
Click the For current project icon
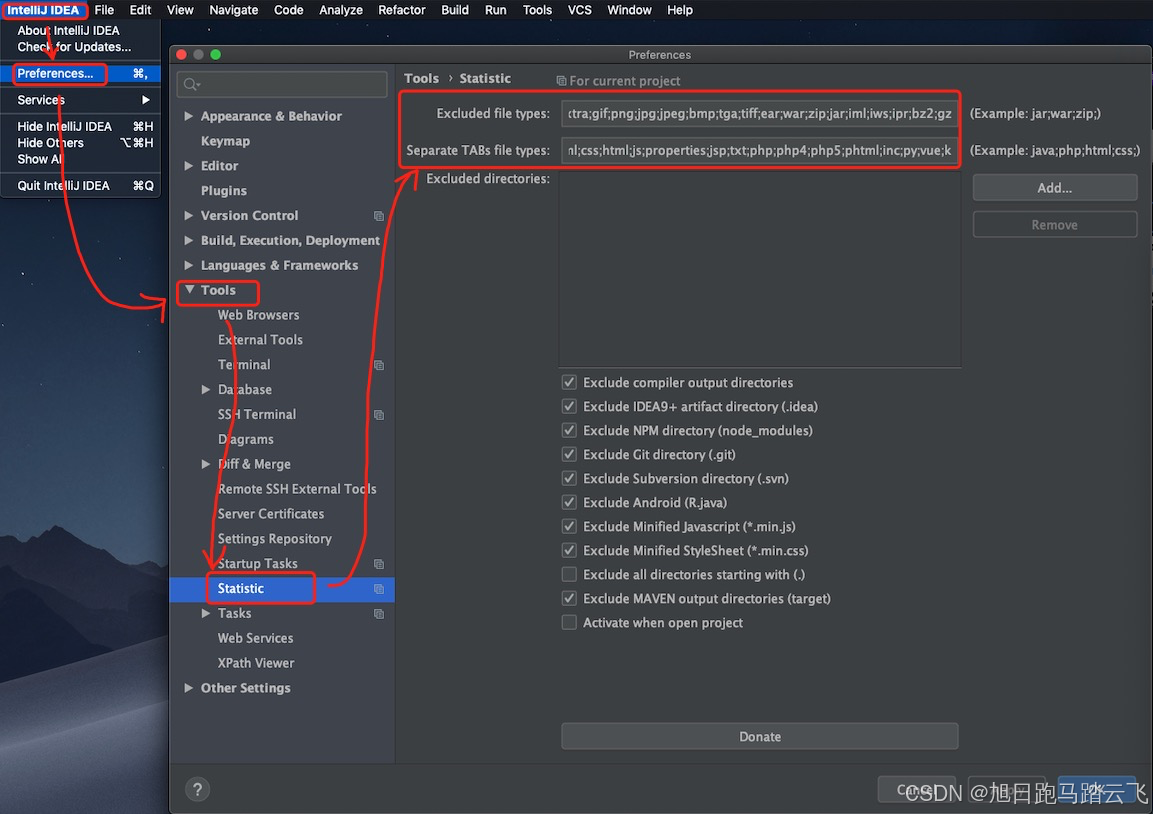[x=561, y=81]
